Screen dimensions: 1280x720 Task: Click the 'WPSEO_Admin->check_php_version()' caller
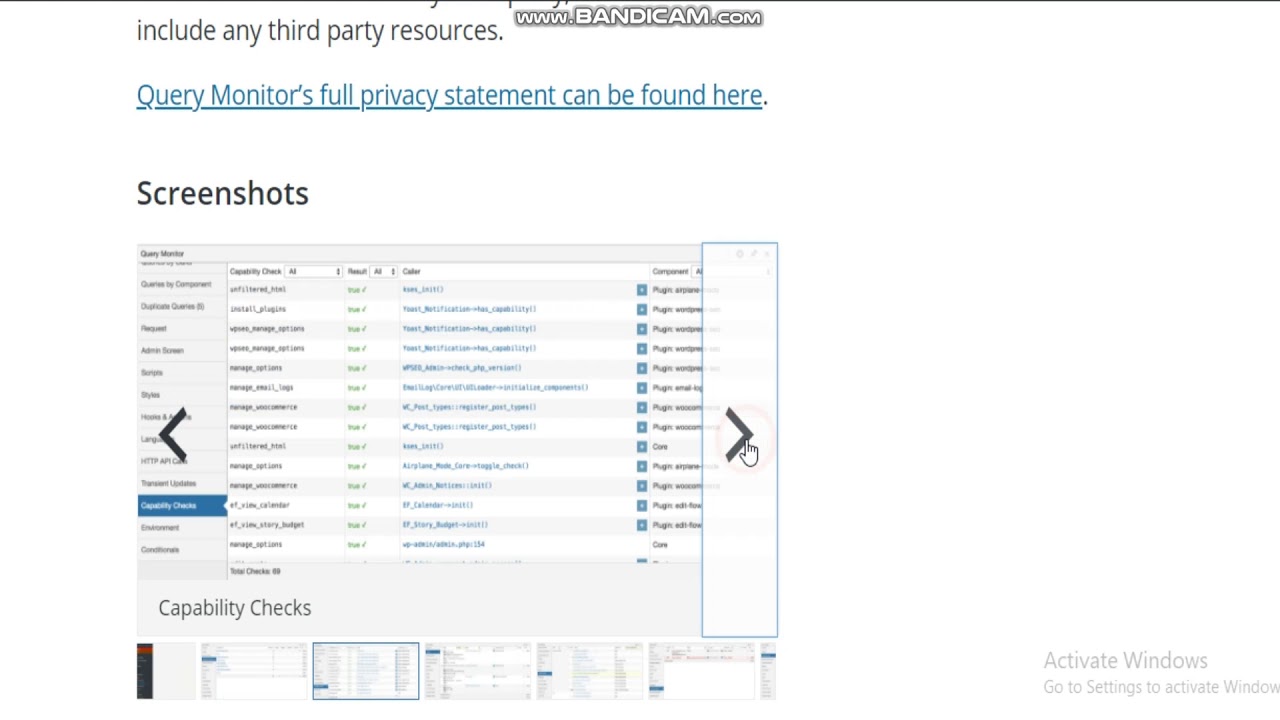[x=462, y=368]
